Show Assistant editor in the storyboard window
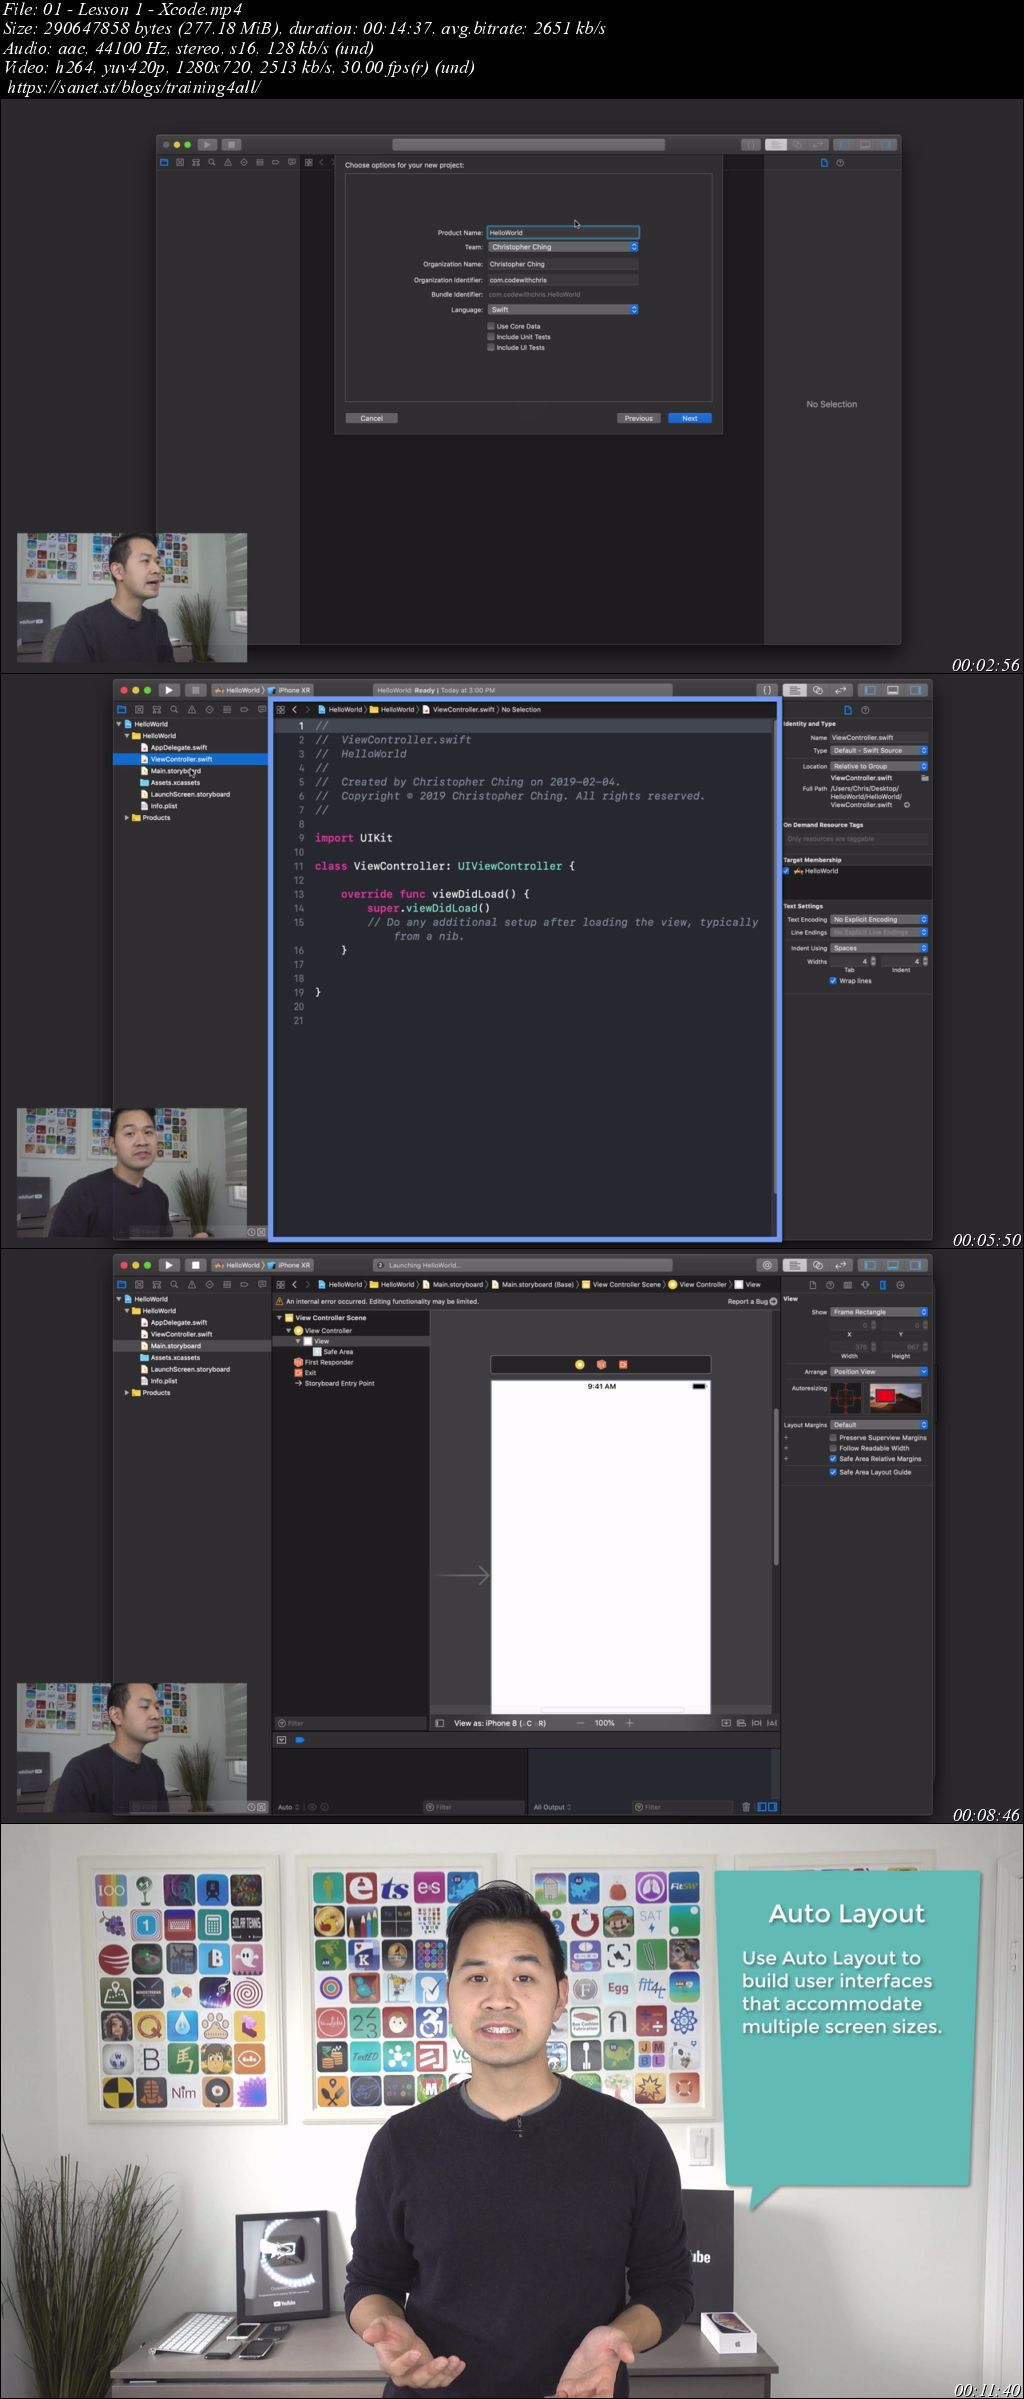 (x=818, y=1265)
